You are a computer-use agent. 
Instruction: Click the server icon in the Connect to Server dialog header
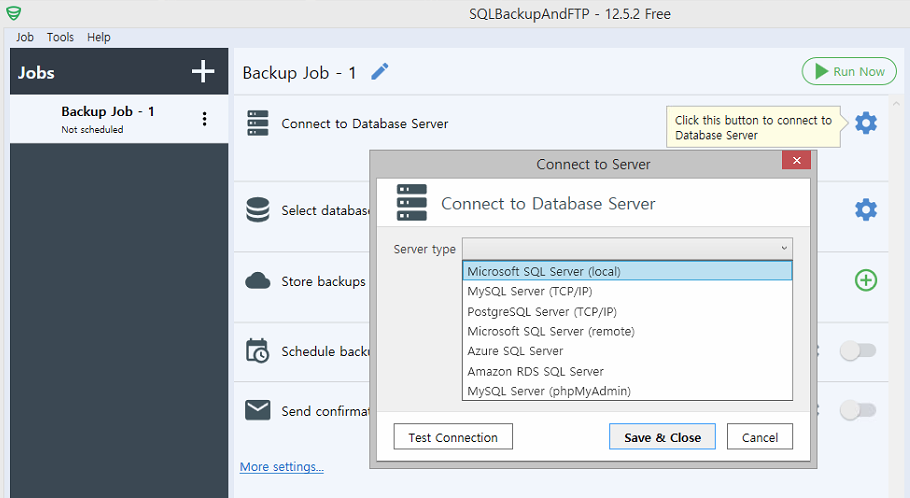(x=411, y=203)
